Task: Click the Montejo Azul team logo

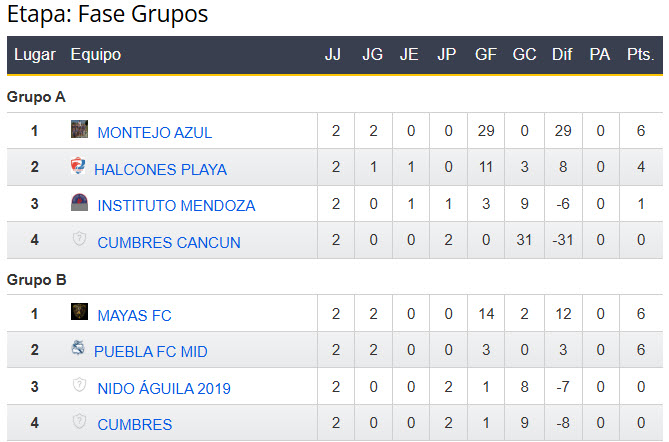Action: pyautogui.click(x=79, y=130)
